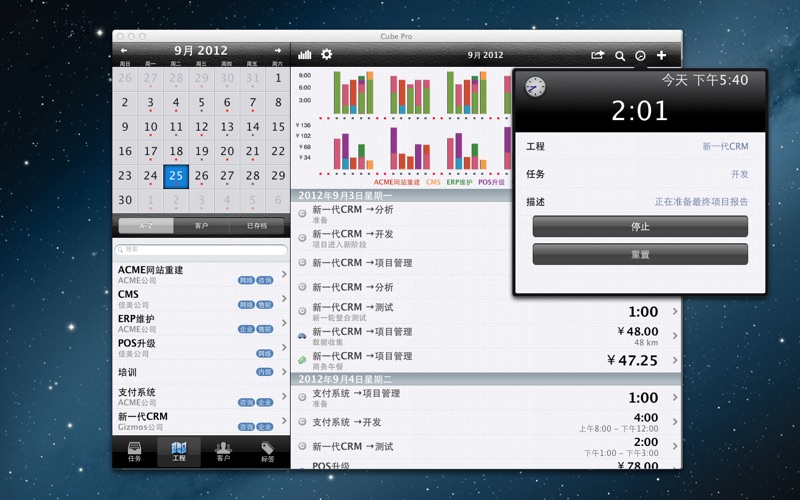Expand 培训 project chevron
The image size is (800, 500).
284,372
